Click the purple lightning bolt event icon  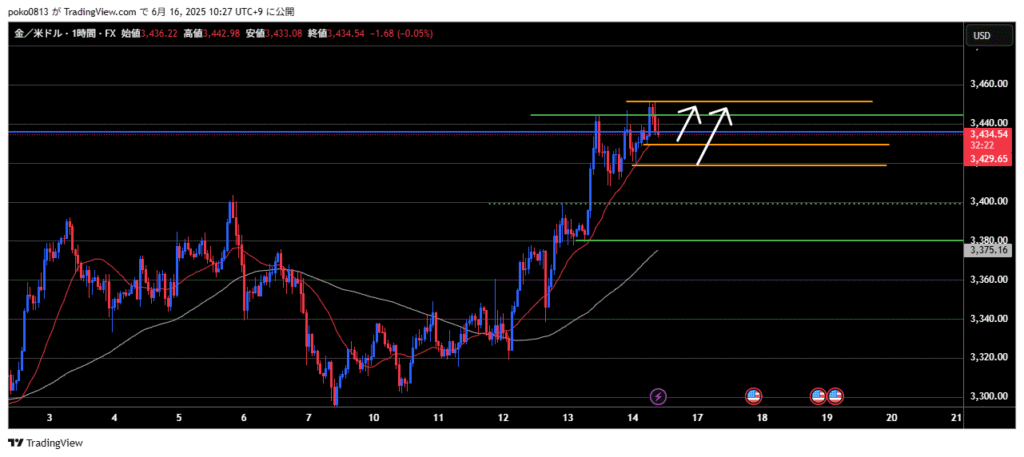pyautogui.click(x=658, y=397)
